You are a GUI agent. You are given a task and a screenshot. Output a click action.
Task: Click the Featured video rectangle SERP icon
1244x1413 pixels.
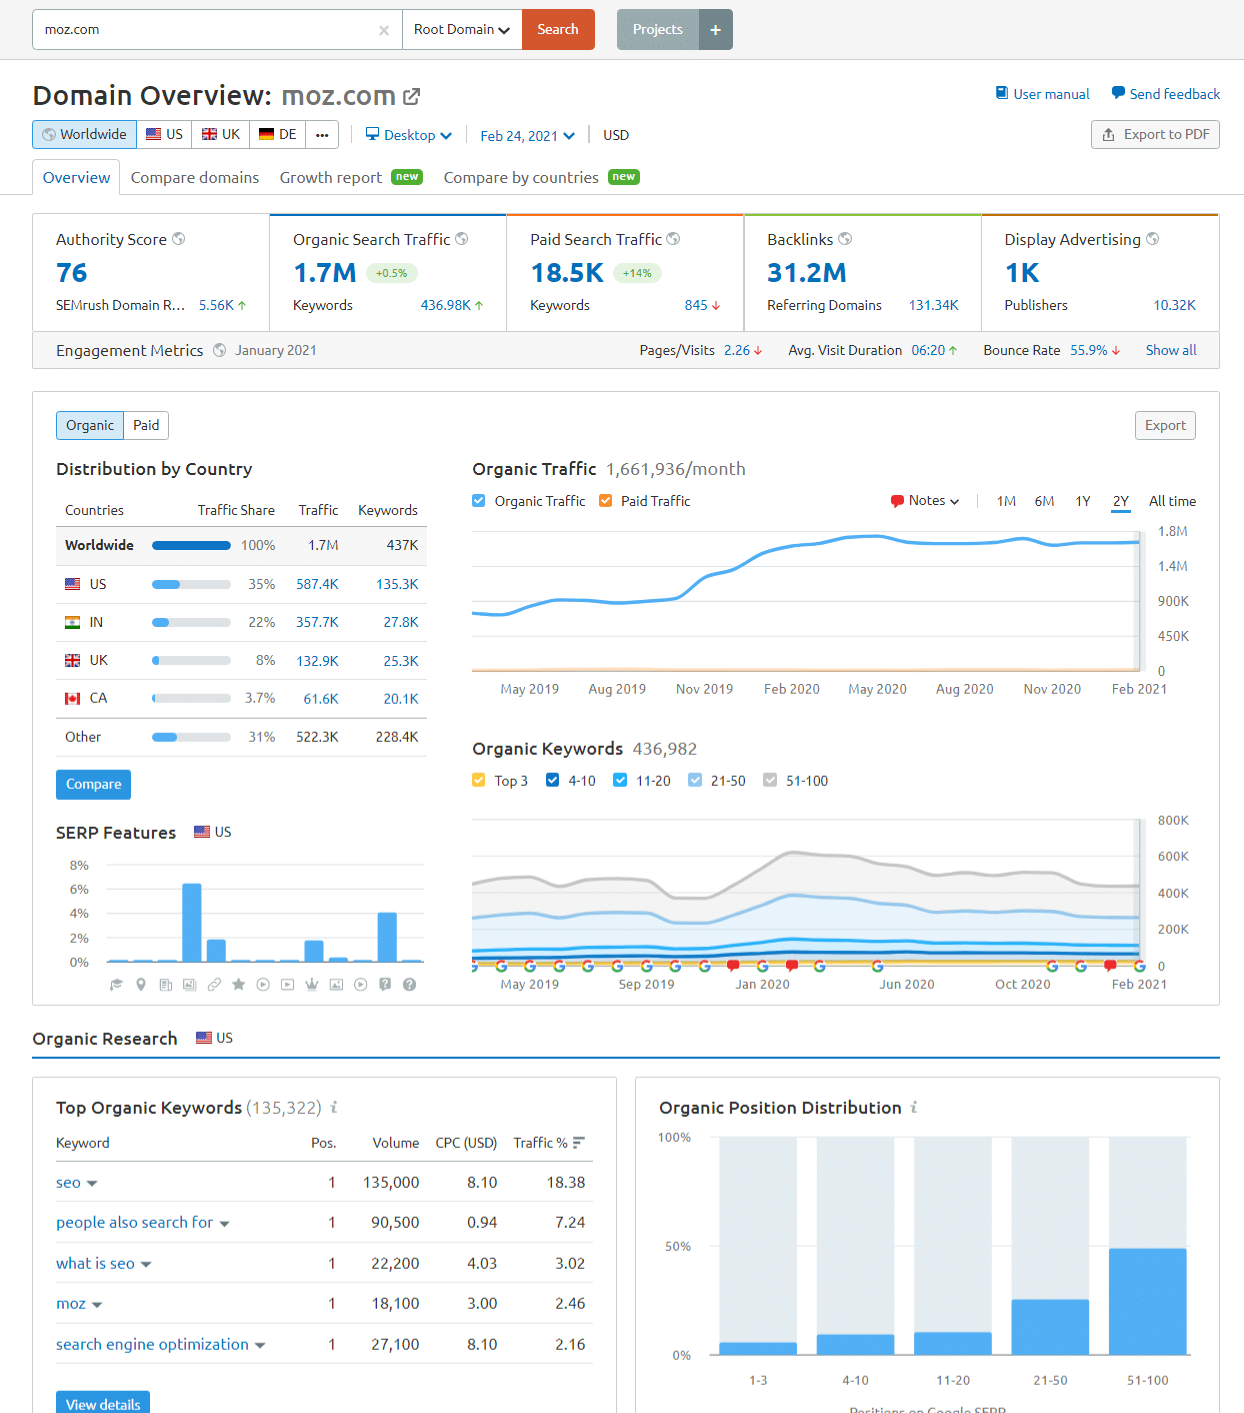(x=287, y=985)
